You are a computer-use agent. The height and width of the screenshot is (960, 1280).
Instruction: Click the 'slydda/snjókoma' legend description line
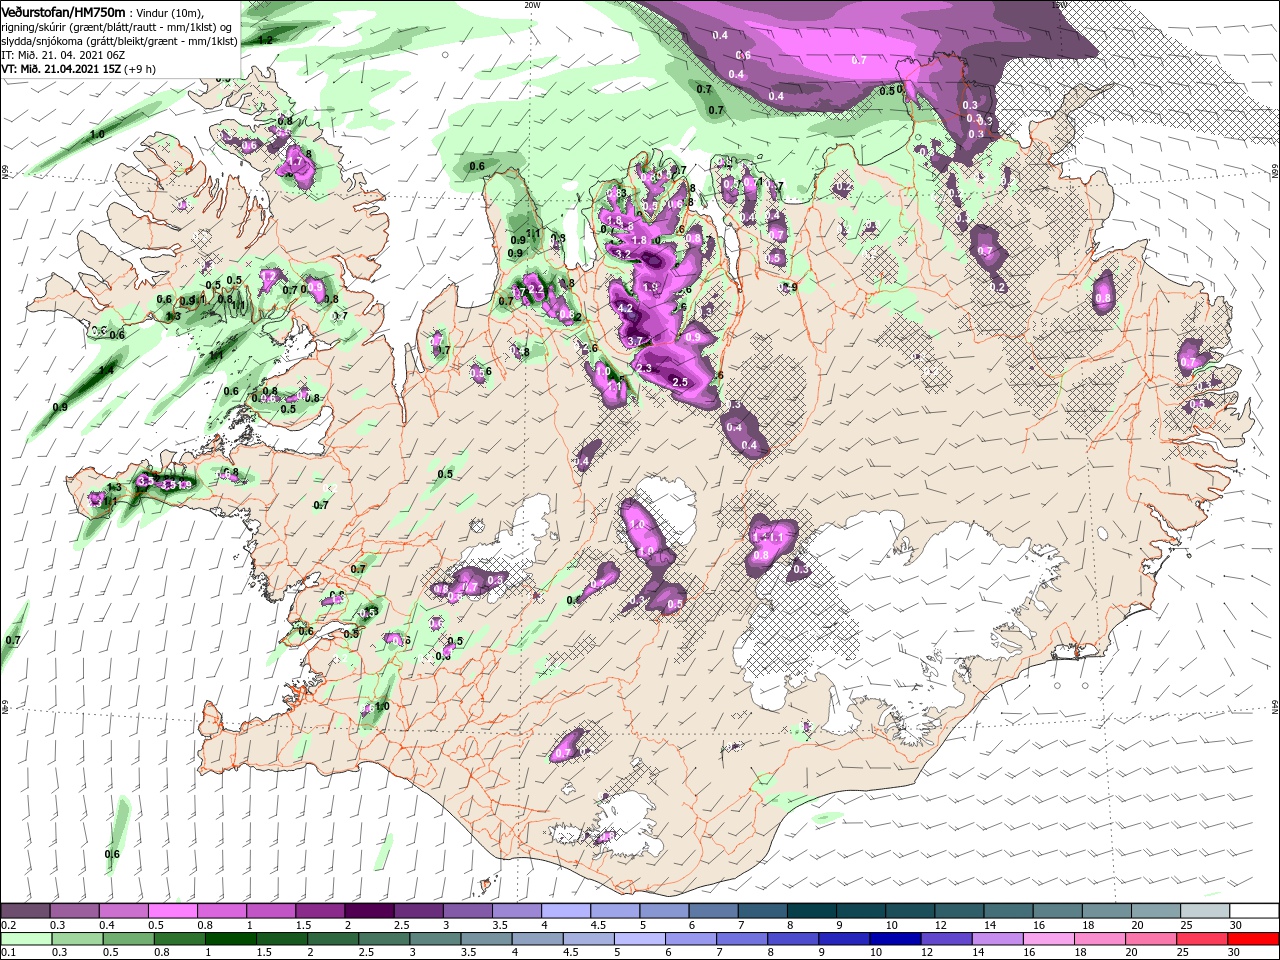point(119,40)
